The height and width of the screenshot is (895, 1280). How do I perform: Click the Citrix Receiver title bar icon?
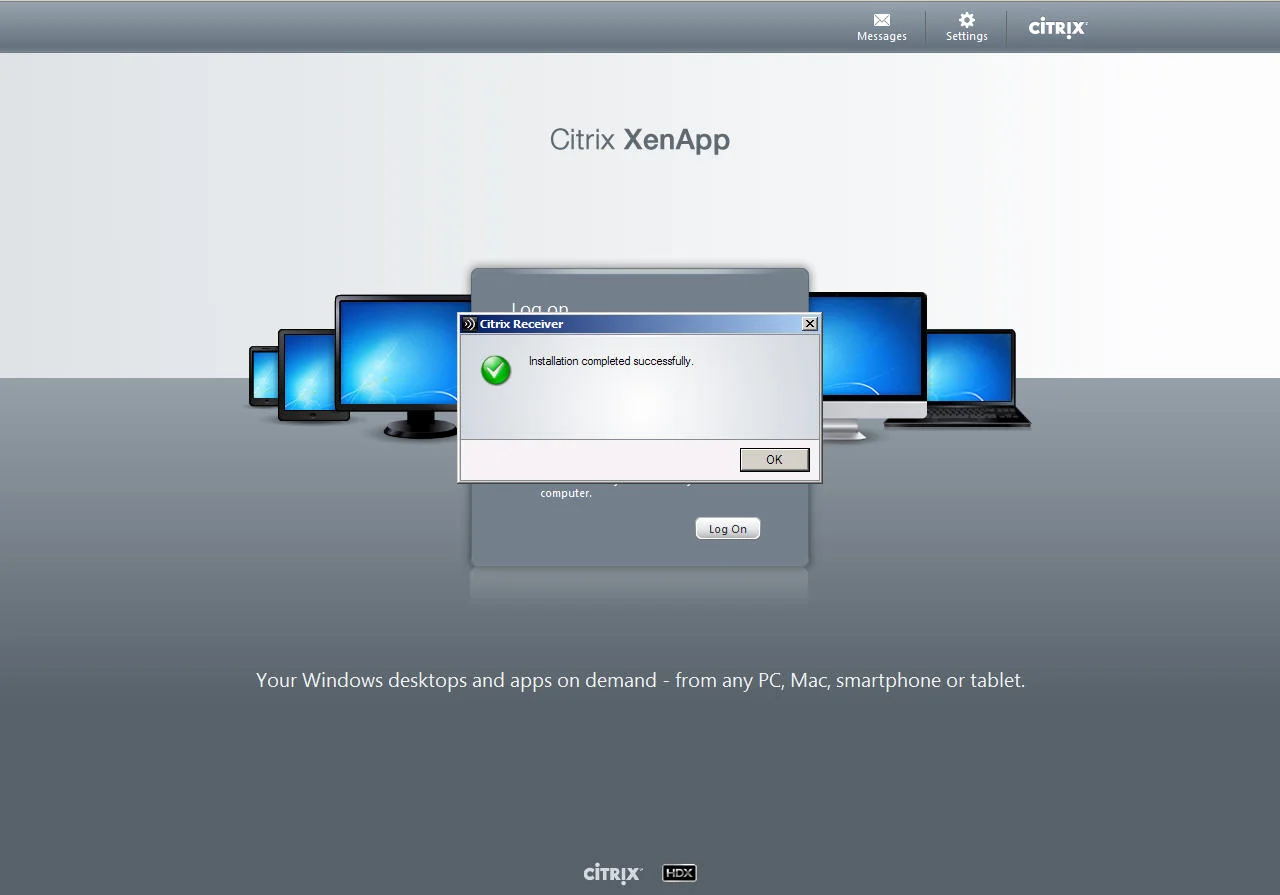(x=469, y=324)
